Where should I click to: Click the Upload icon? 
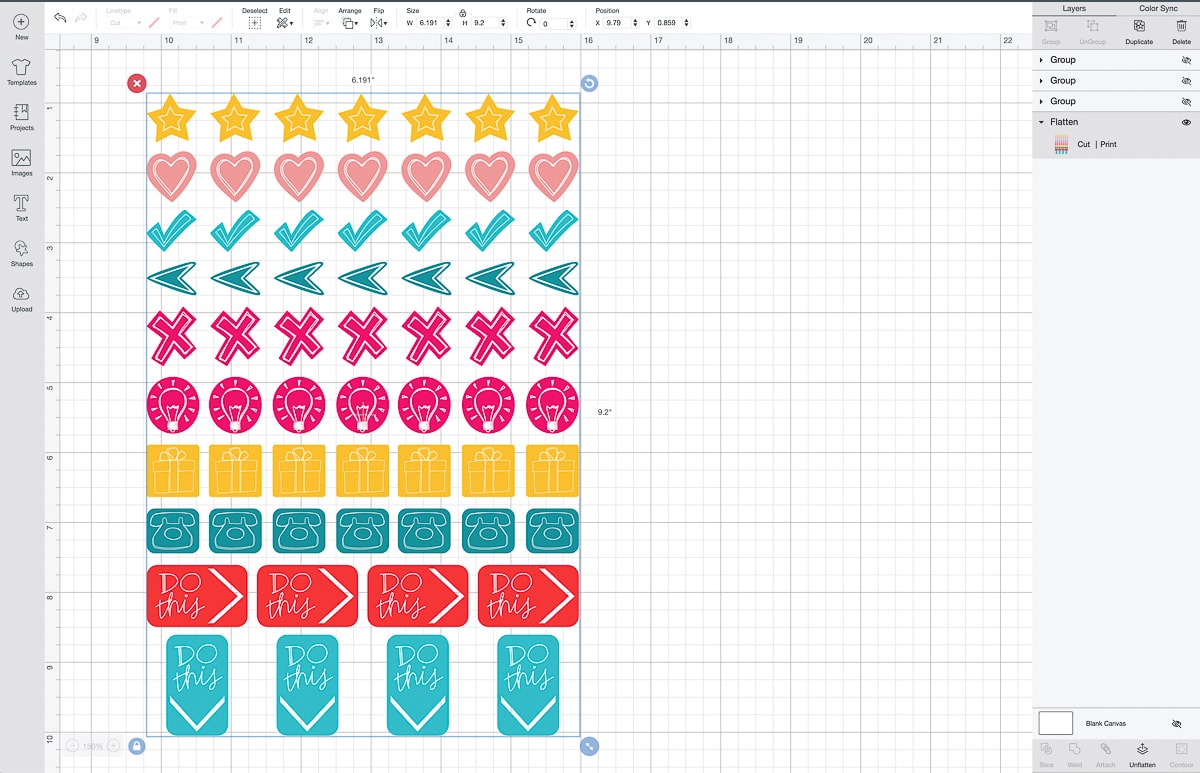(21, 294)
